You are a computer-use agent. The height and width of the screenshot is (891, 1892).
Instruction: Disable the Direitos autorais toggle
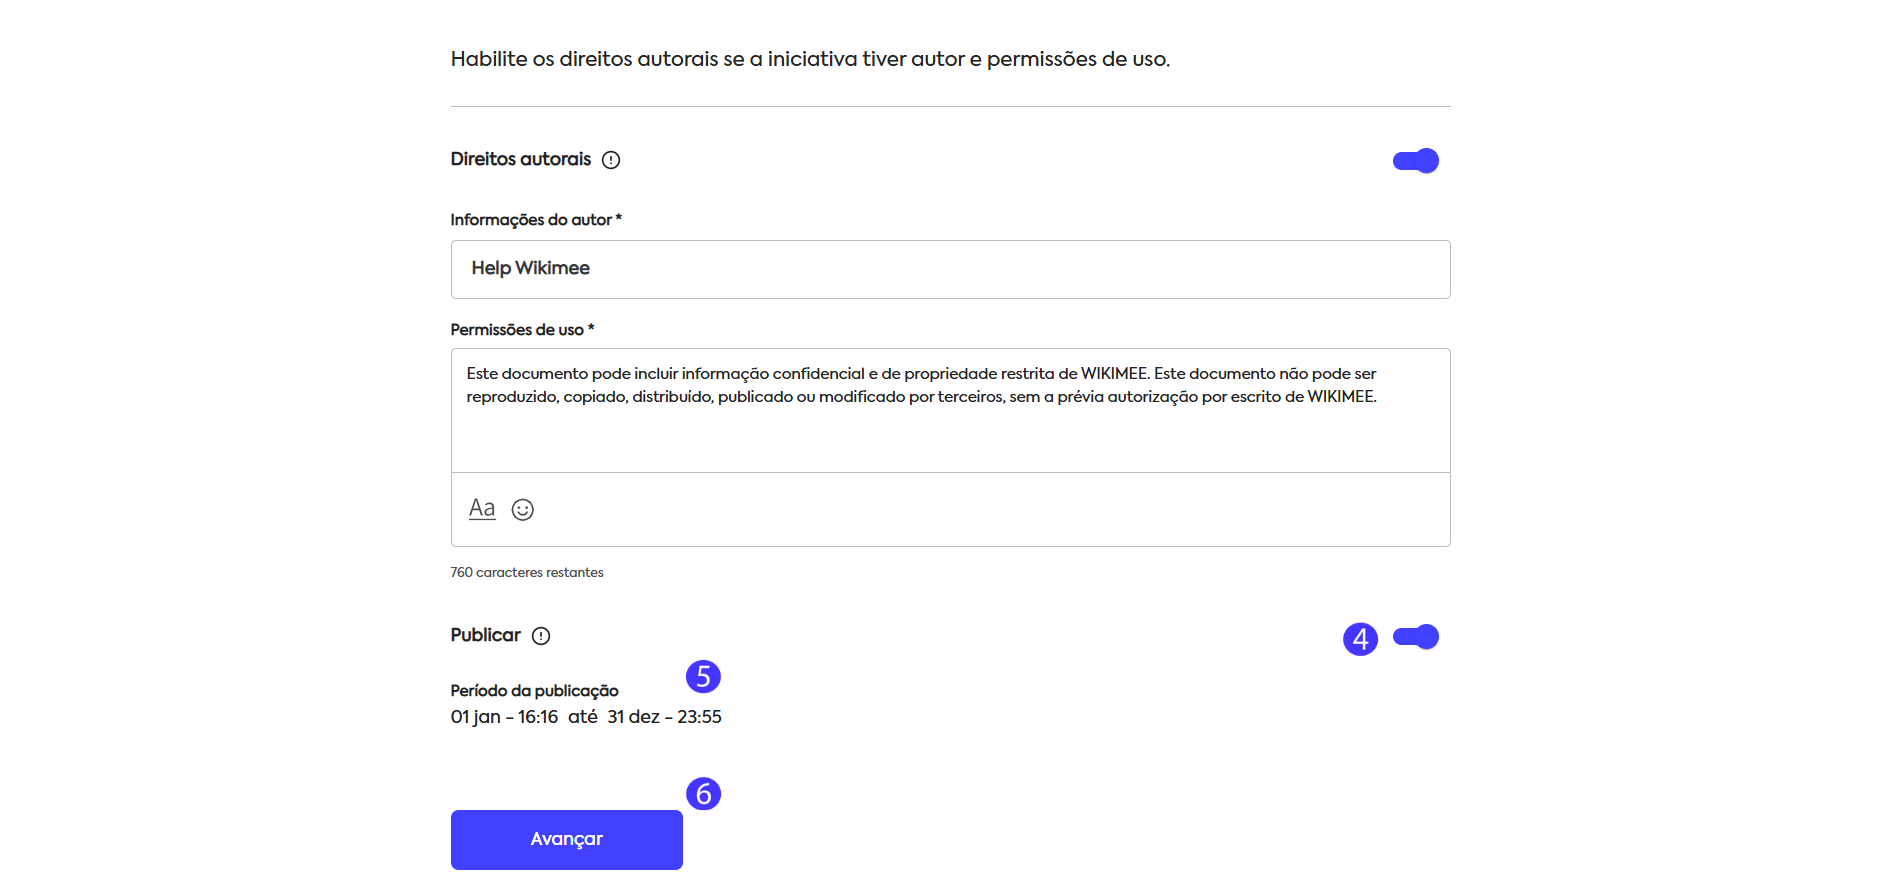click(x=1415, y=161)
